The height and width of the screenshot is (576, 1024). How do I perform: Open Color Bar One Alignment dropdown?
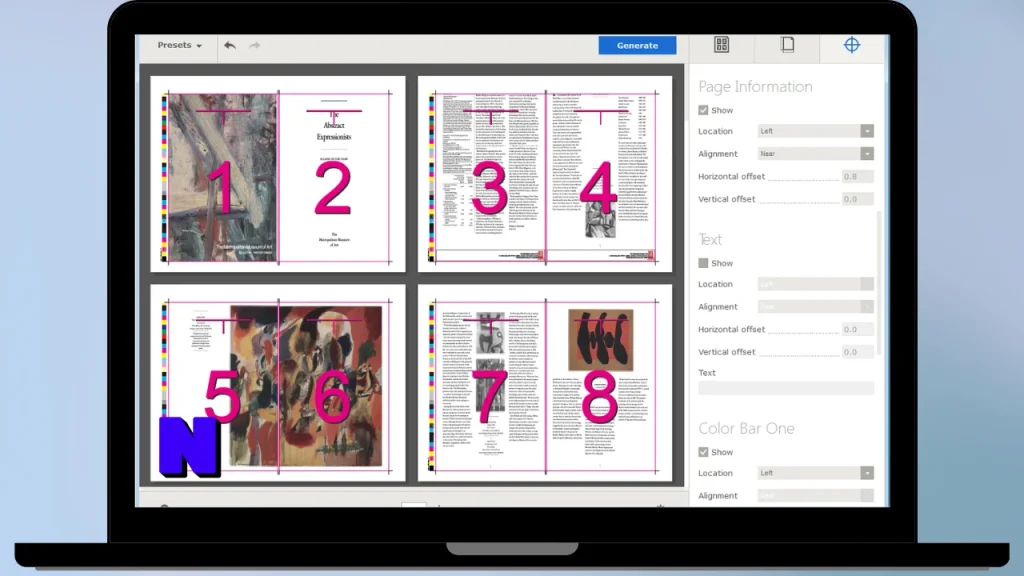pos(815,496)
